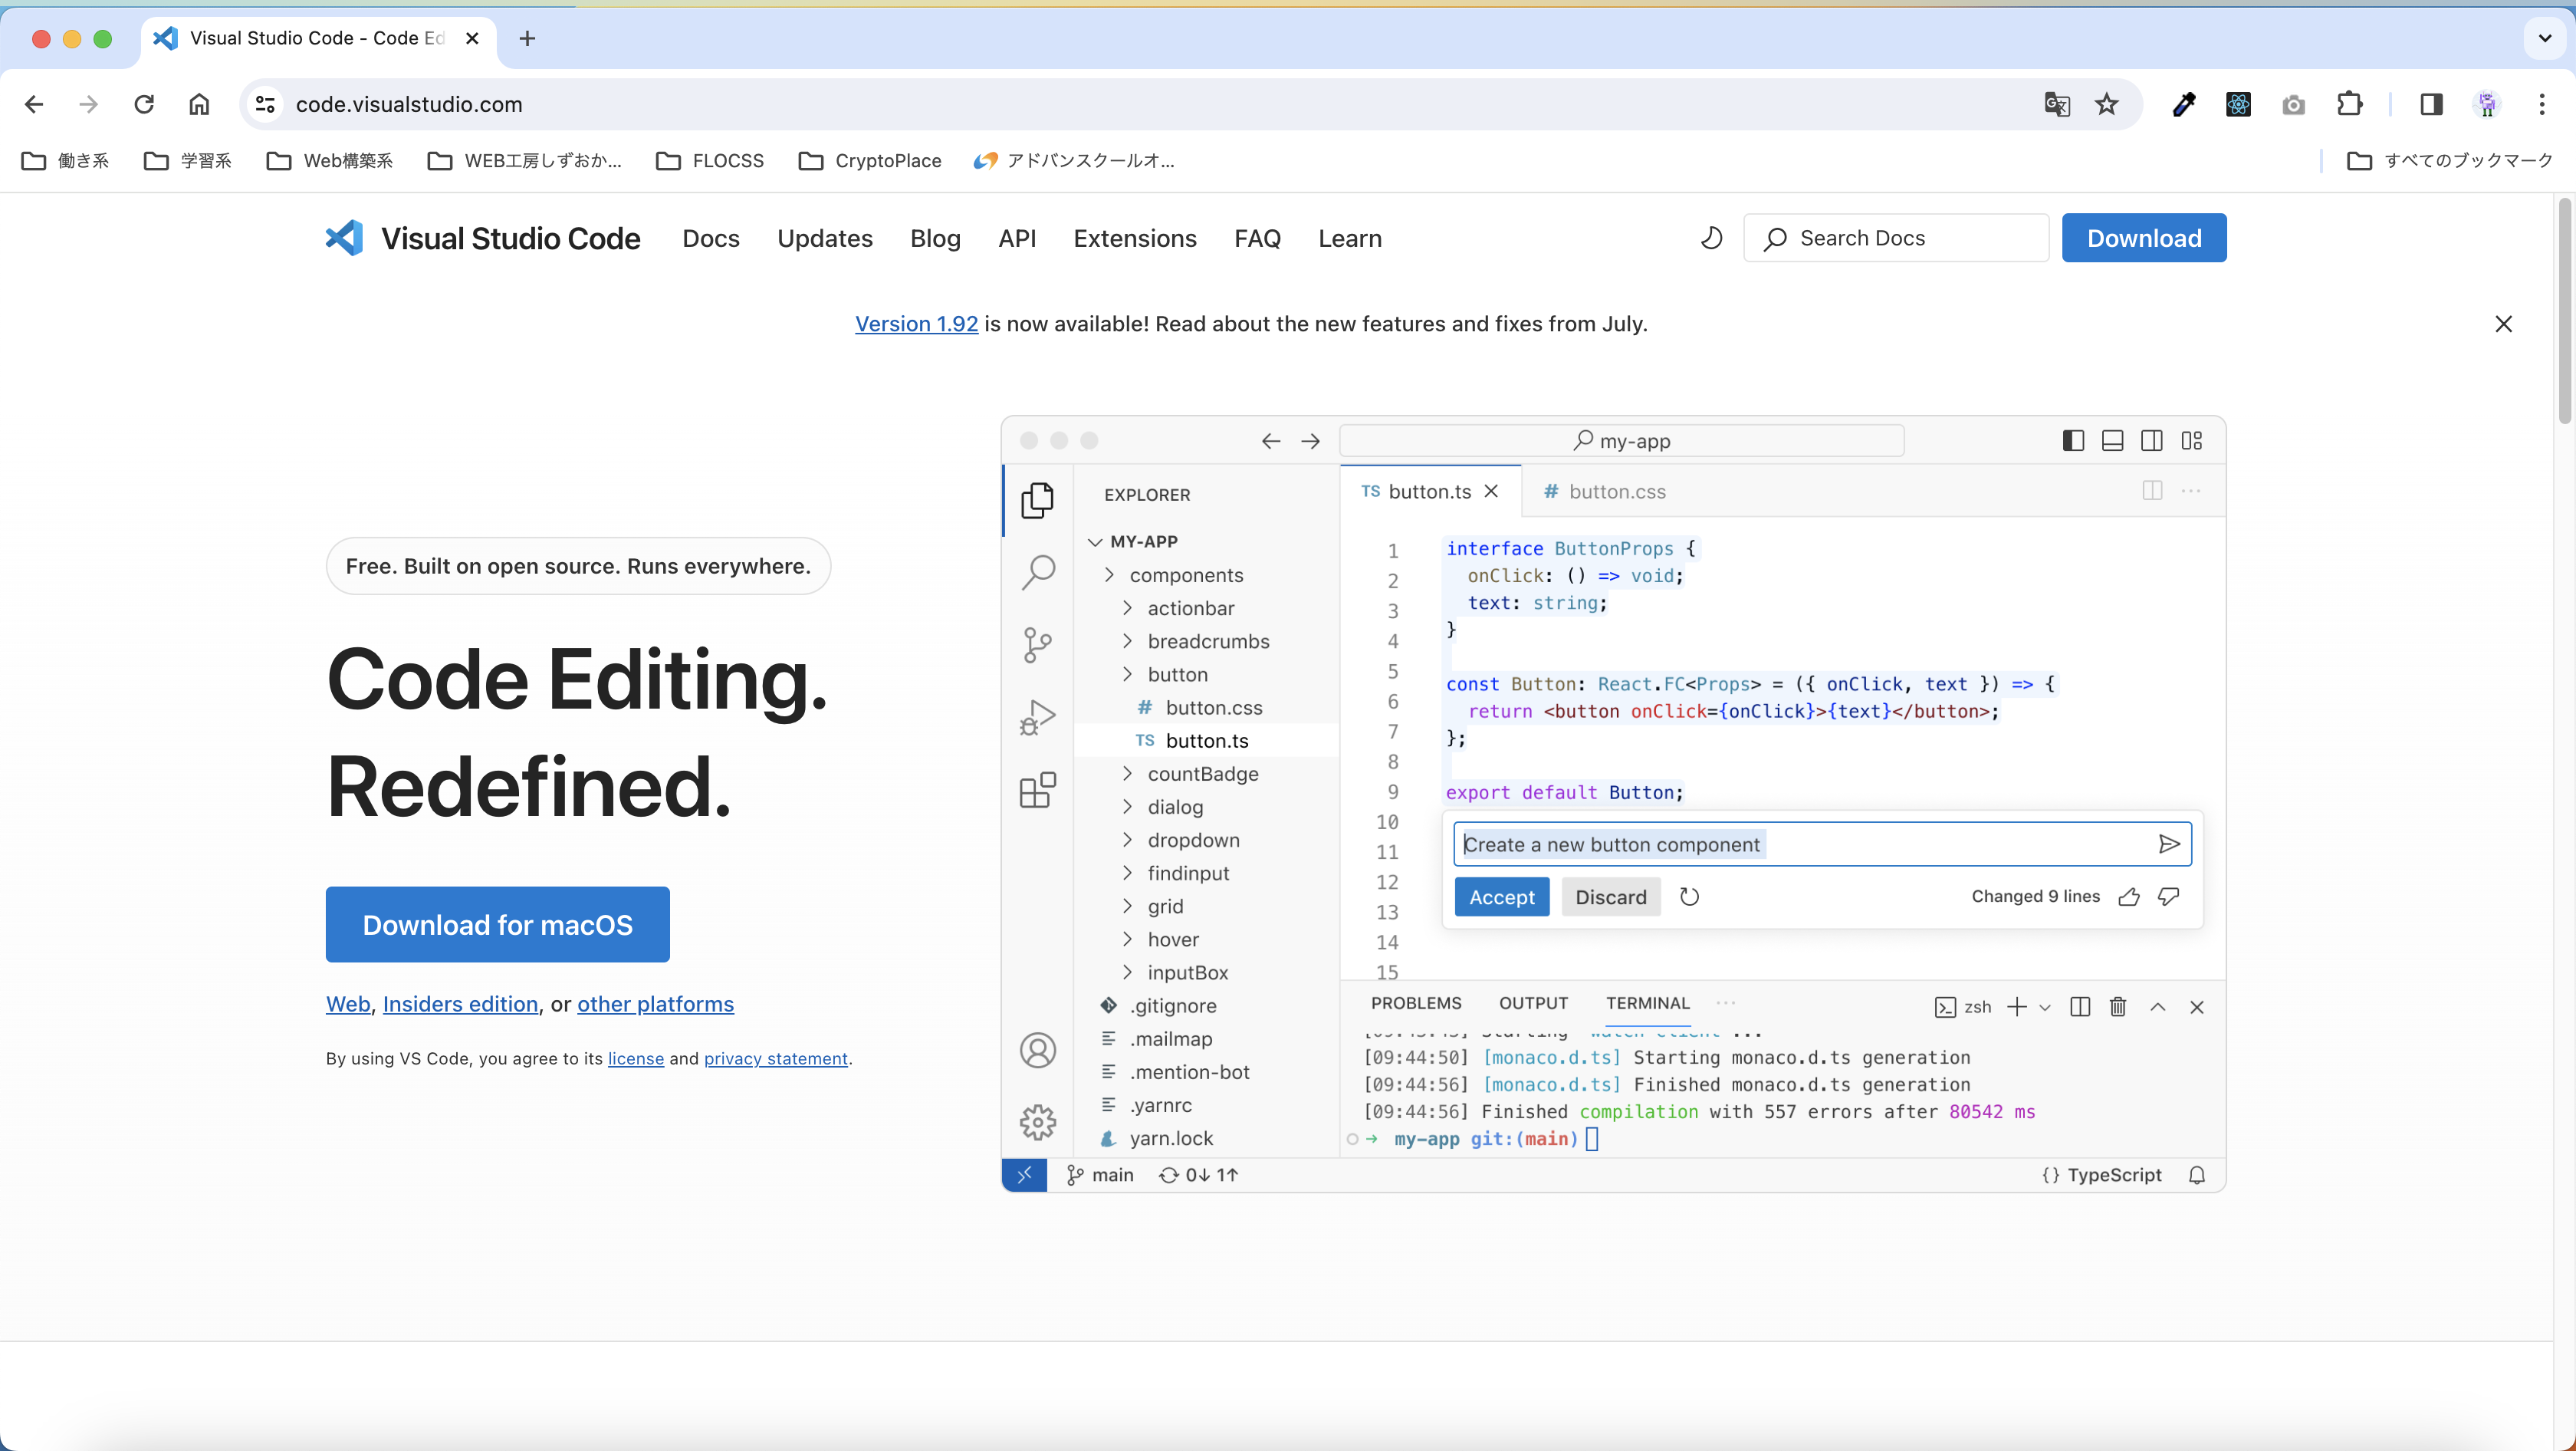Click the Search magnifier in activity bar
Screen dimensions: 2576x1451
pos(1038,572)
